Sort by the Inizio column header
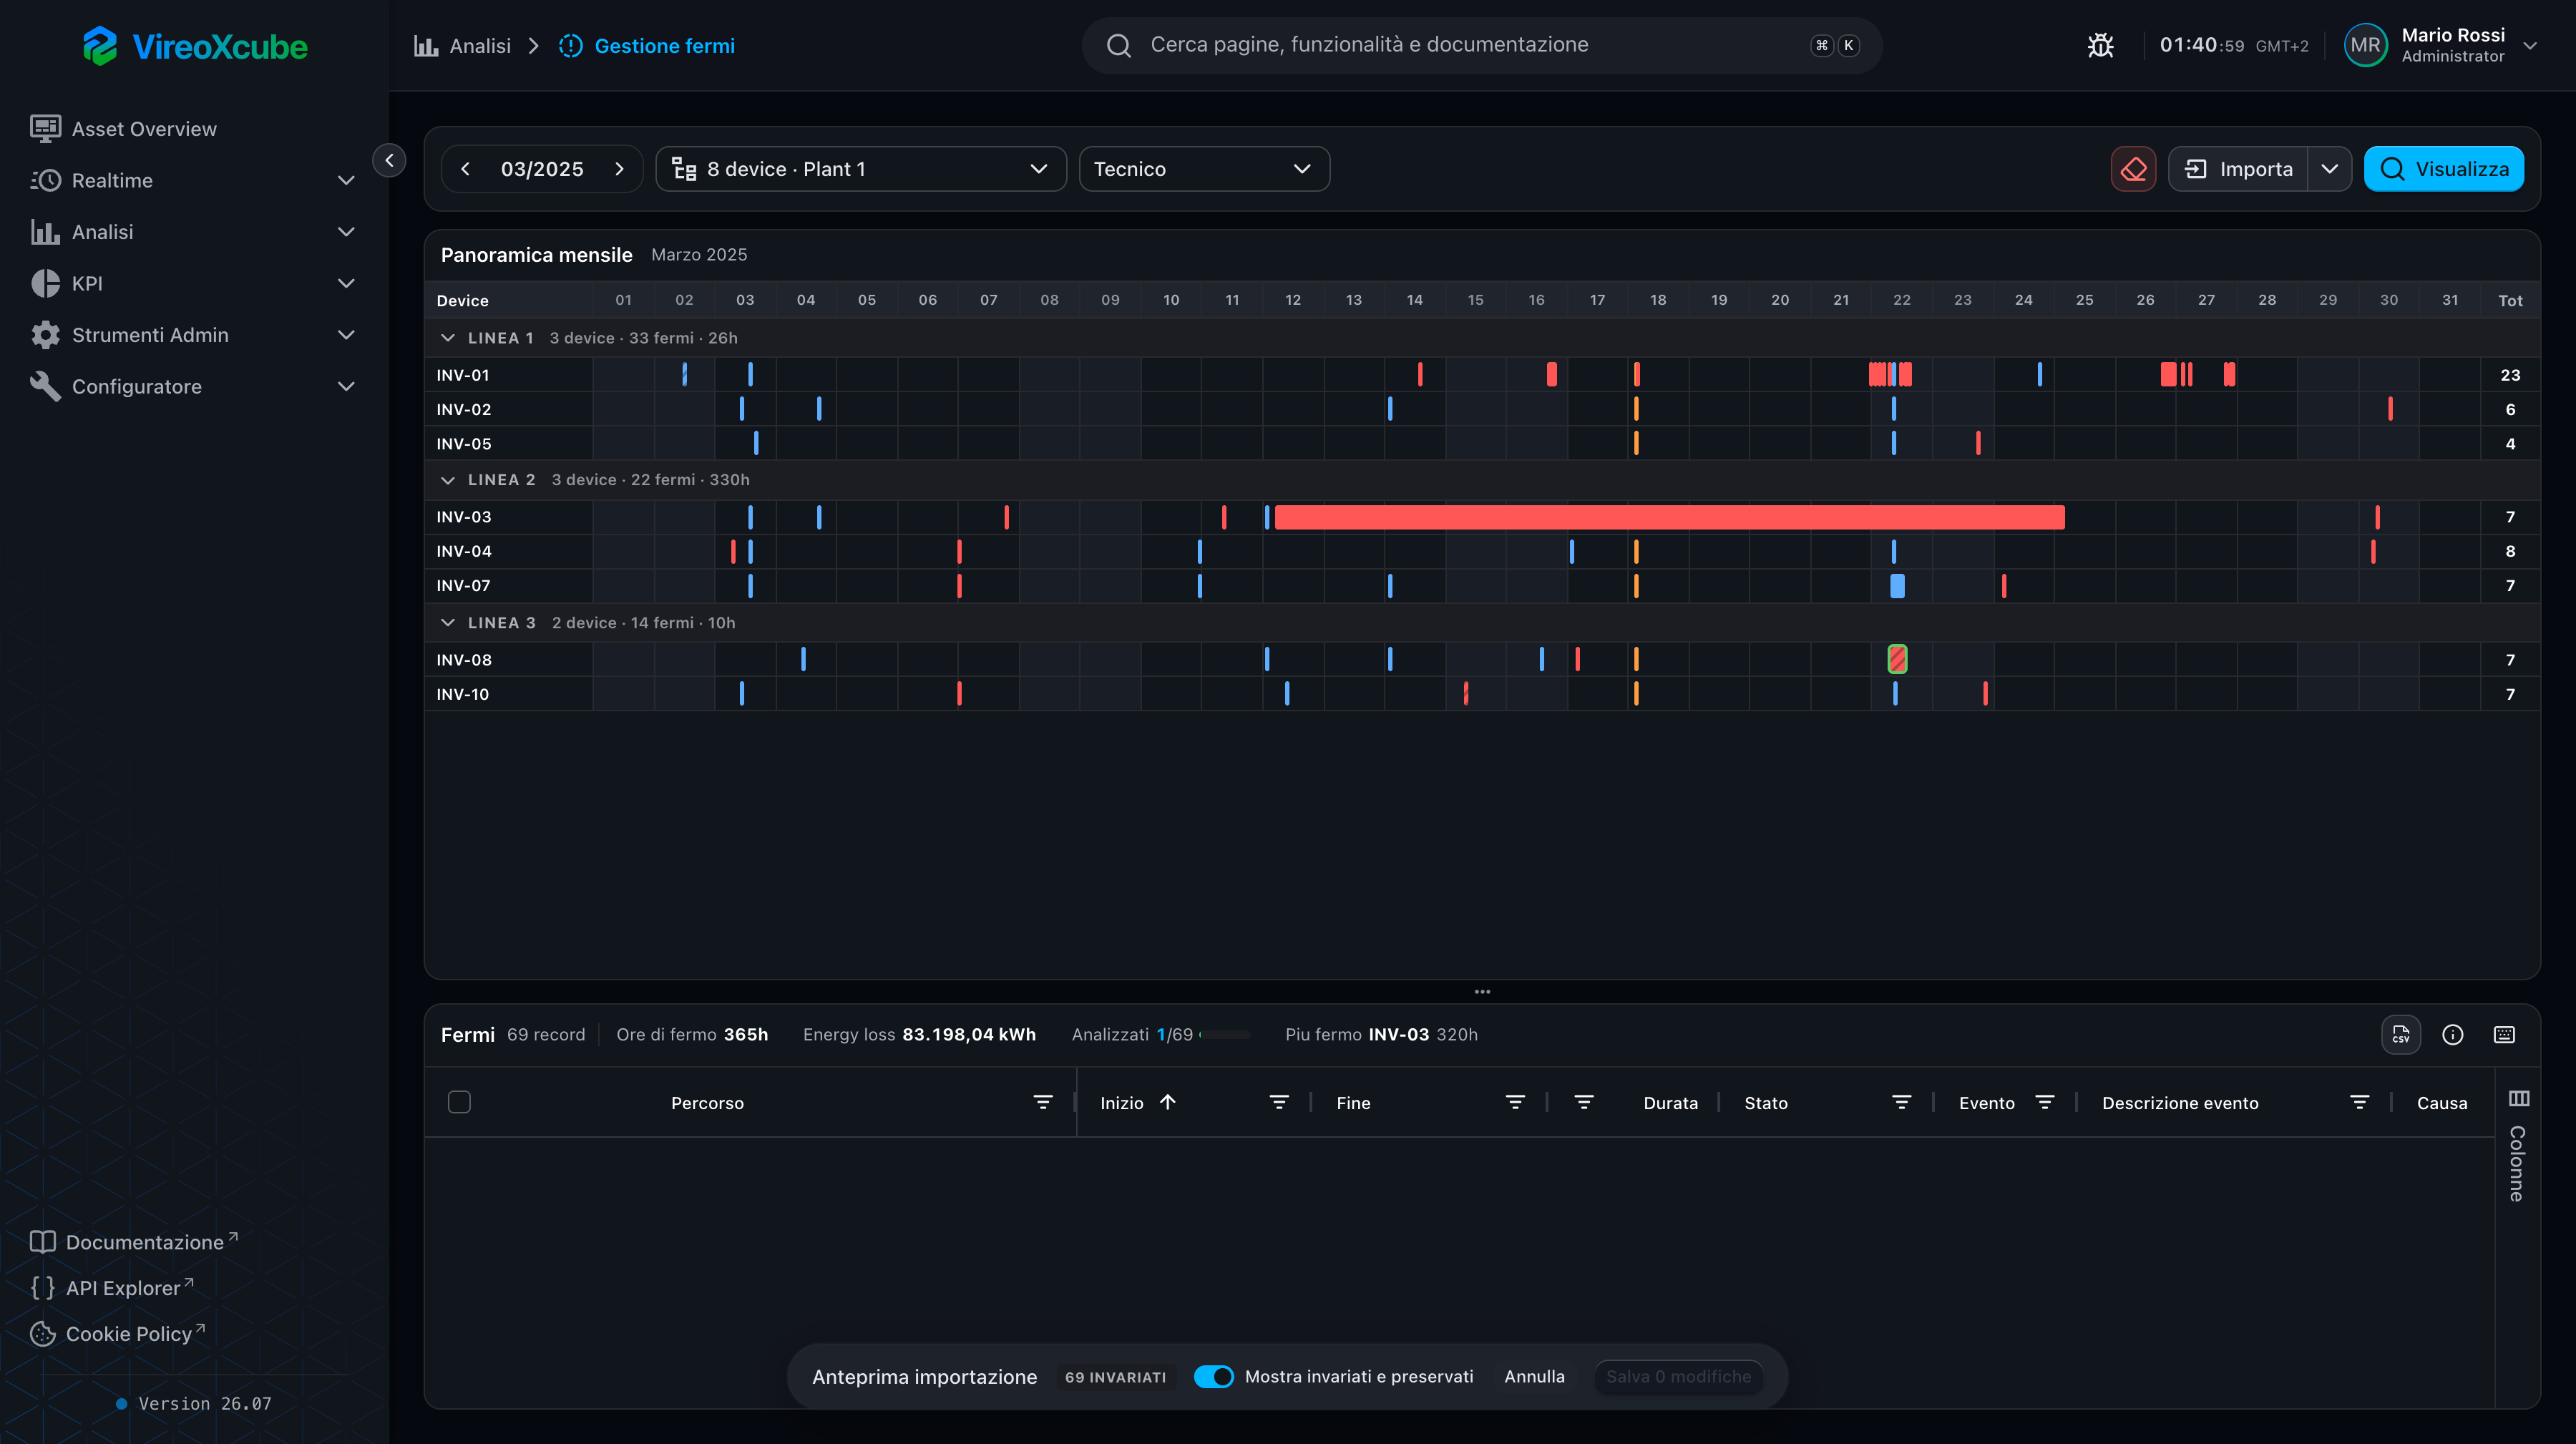 pyautogui.click(x=1137, y=1102)
